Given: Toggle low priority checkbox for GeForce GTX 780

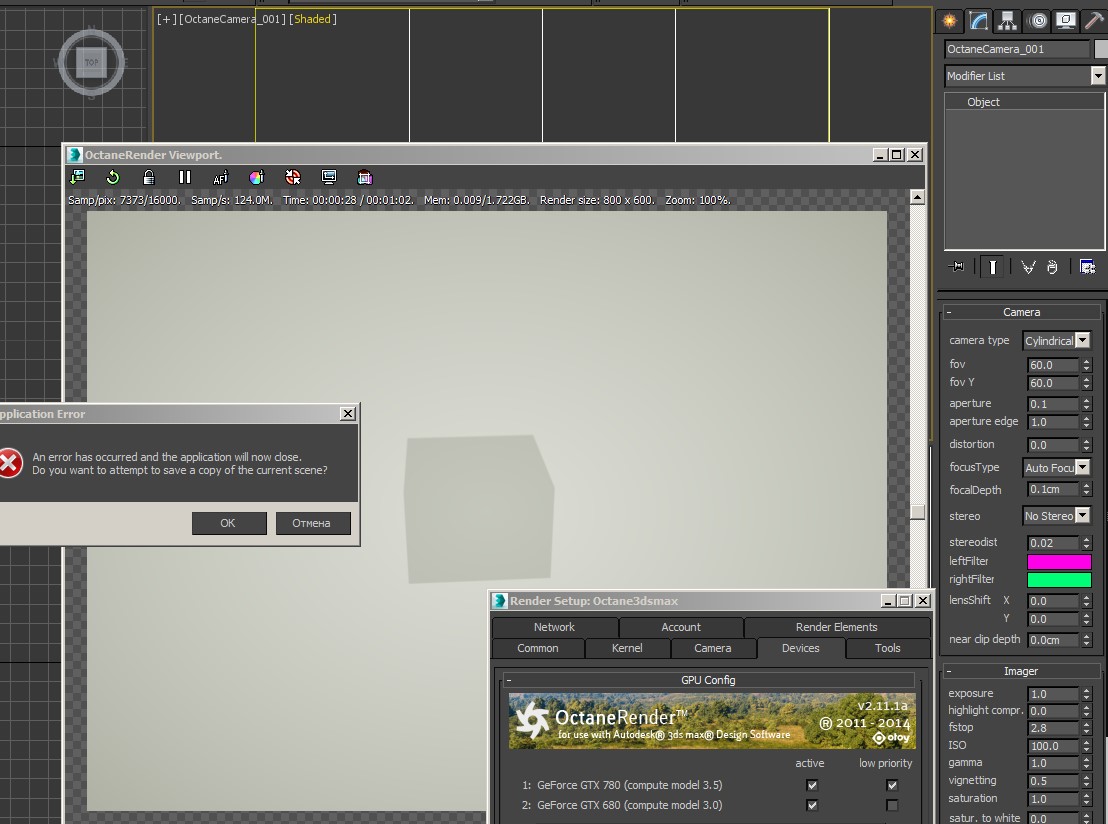Looking at the screenshot, I should point(892,785).
